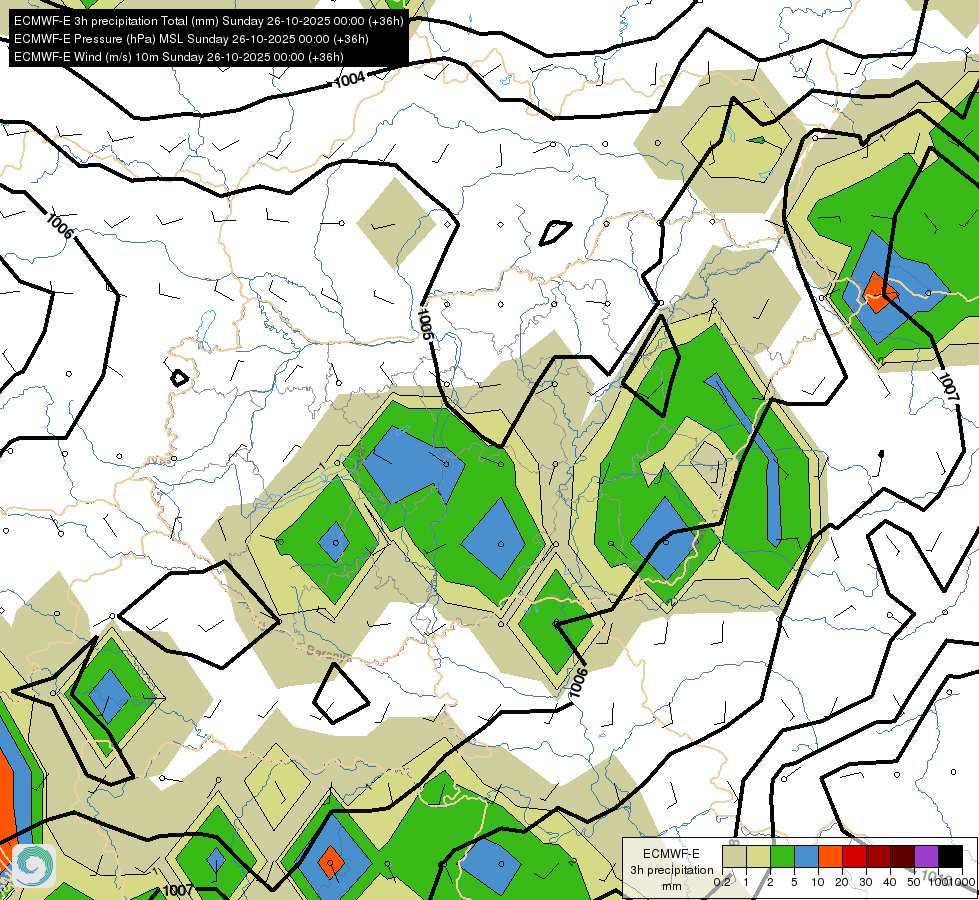Click the 30 legend tick value

866,882
